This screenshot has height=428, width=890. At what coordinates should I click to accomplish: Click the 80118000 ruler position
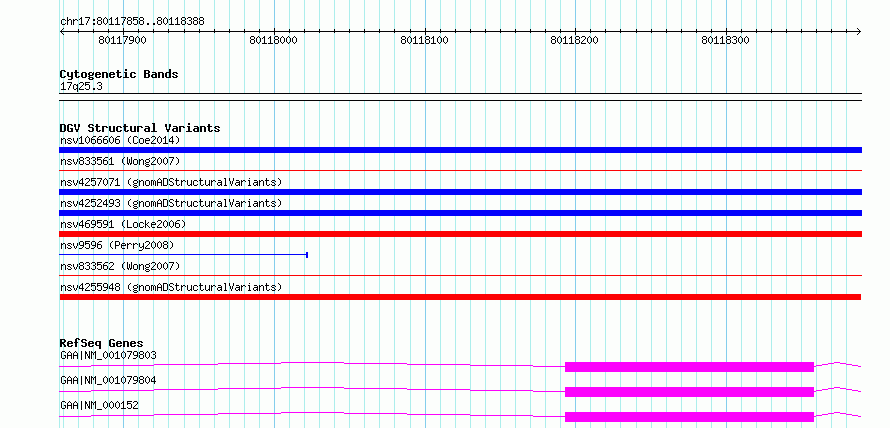(274, 40)
